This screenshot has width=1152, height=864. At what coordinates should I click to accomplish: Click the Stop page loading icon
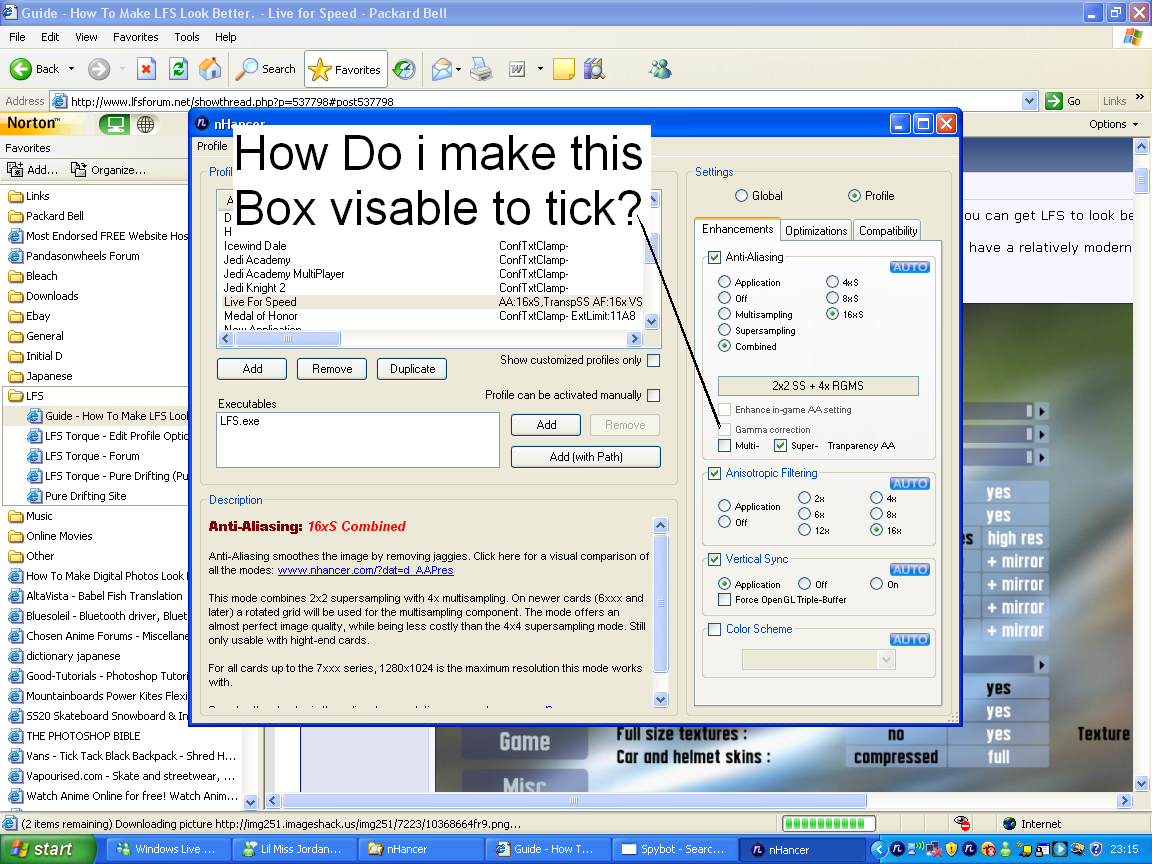tap(146, 69)
